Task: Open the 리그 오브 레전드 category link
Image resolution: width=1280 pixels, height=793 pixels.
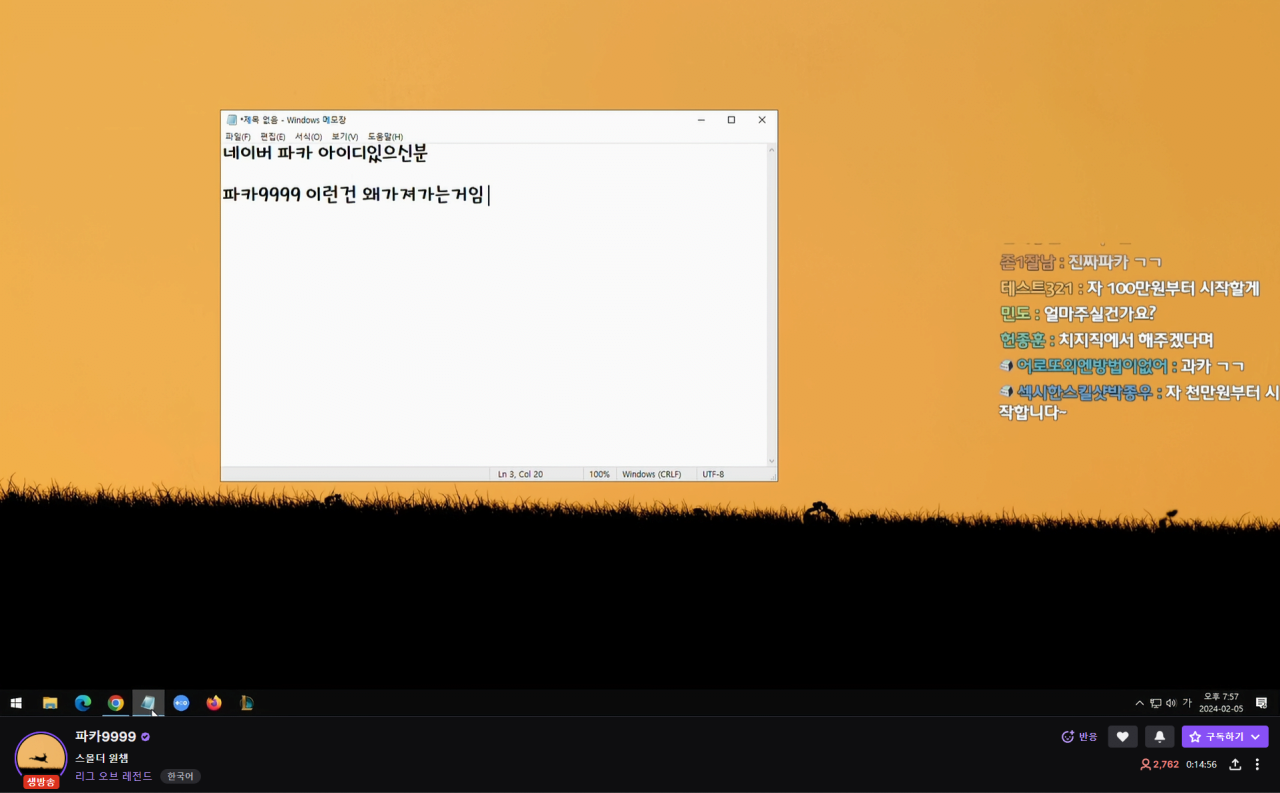Action: 114,776
